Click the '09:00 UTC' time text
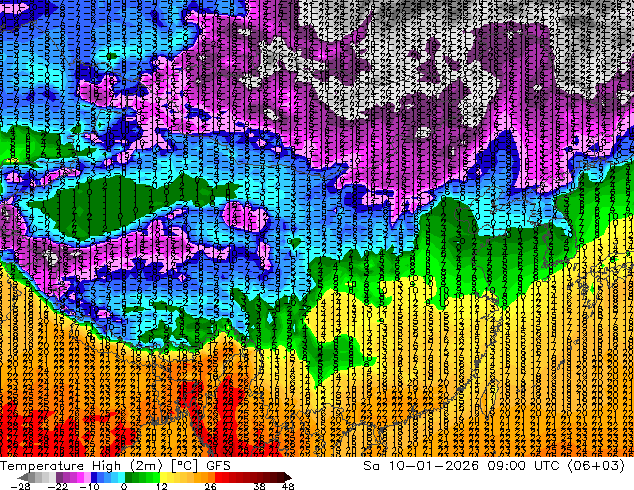The image size is (634, 490). (524, 466)
